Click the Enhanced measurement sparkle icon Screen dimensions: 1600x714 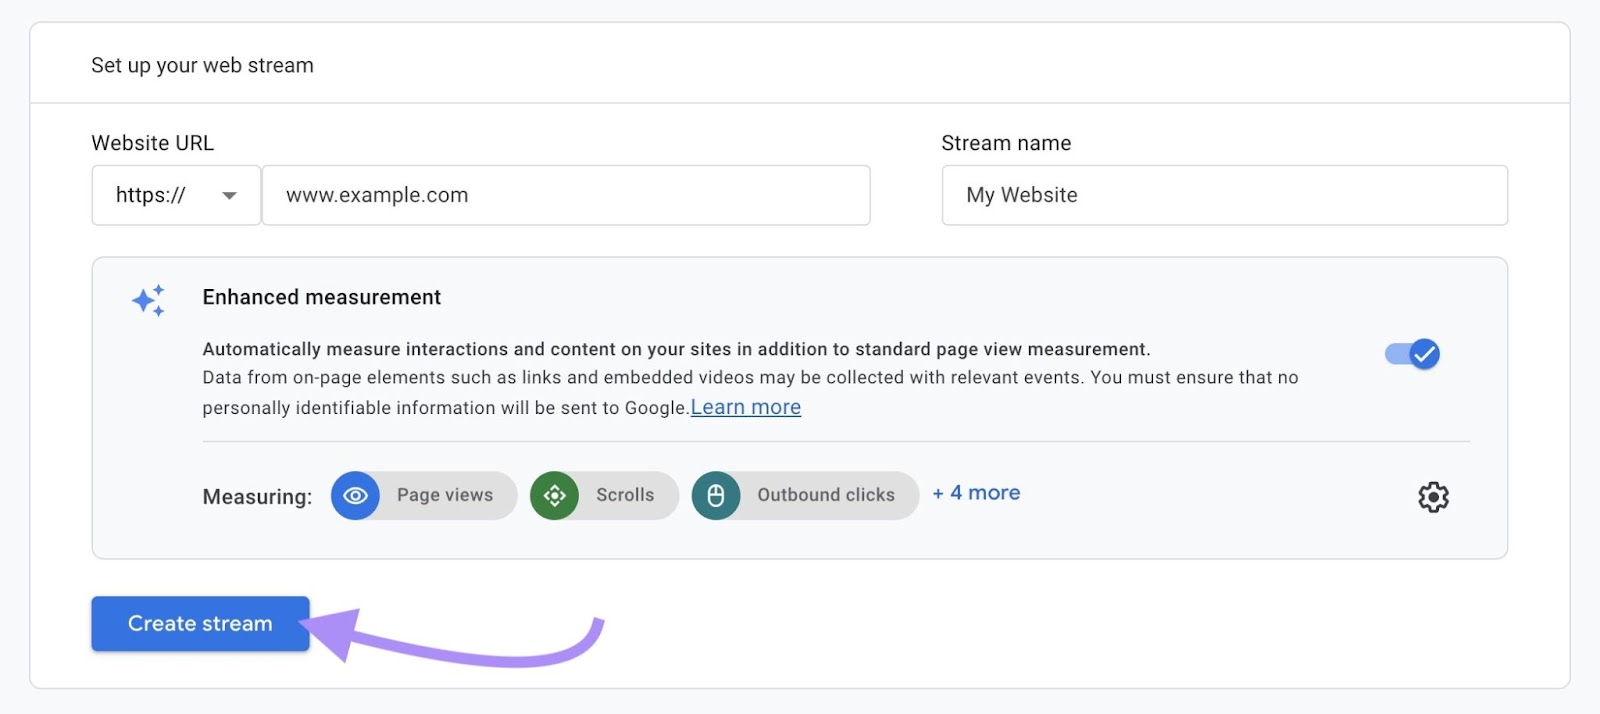point(148,300)
